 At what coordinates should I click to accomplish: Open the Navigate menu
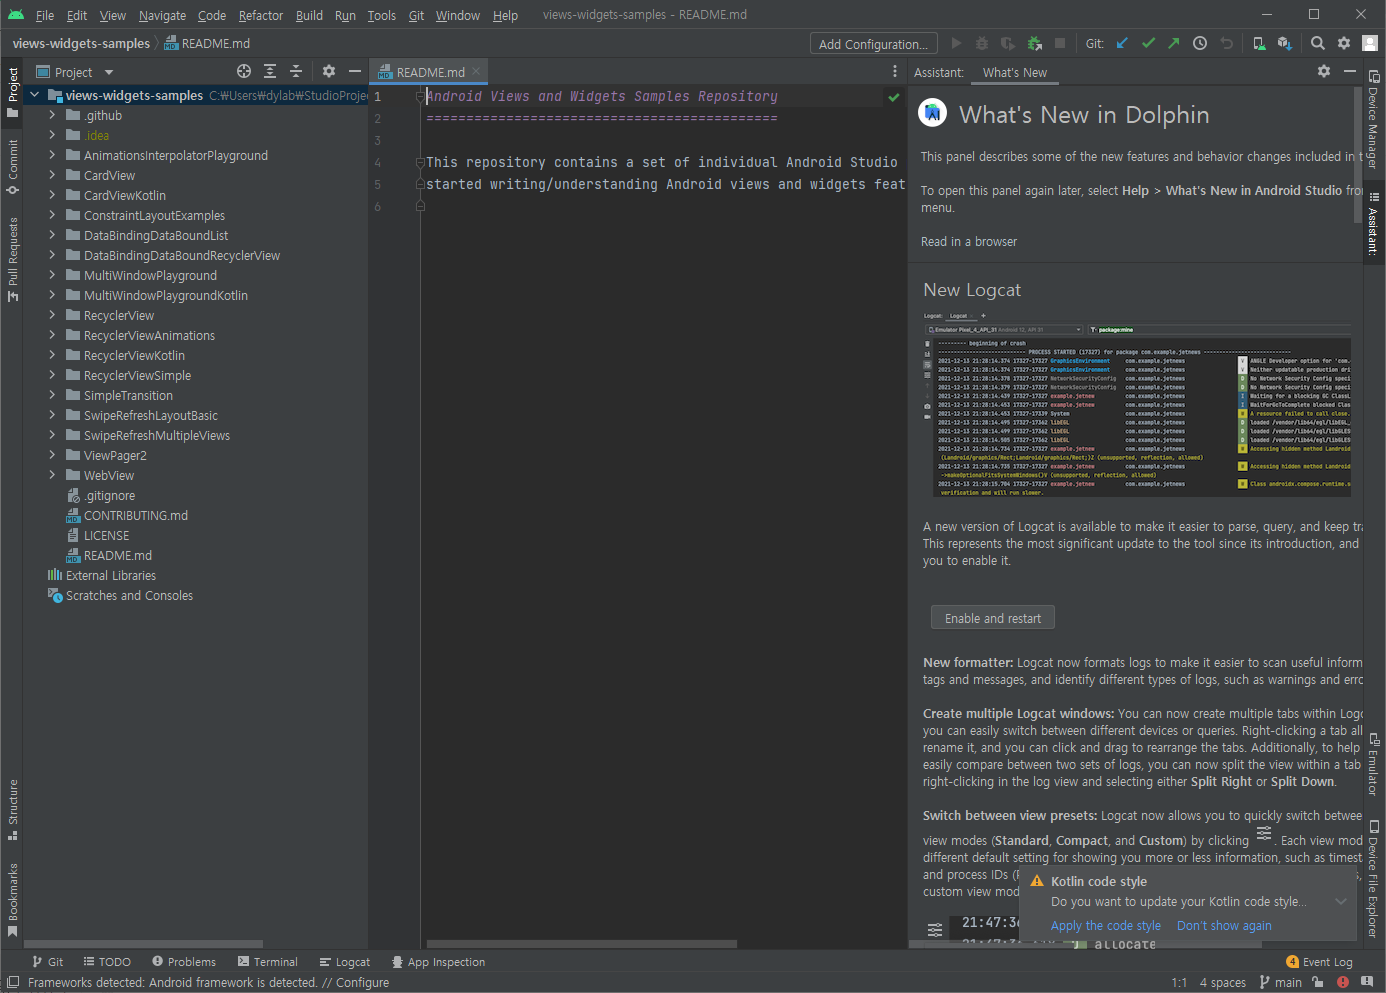162,15
